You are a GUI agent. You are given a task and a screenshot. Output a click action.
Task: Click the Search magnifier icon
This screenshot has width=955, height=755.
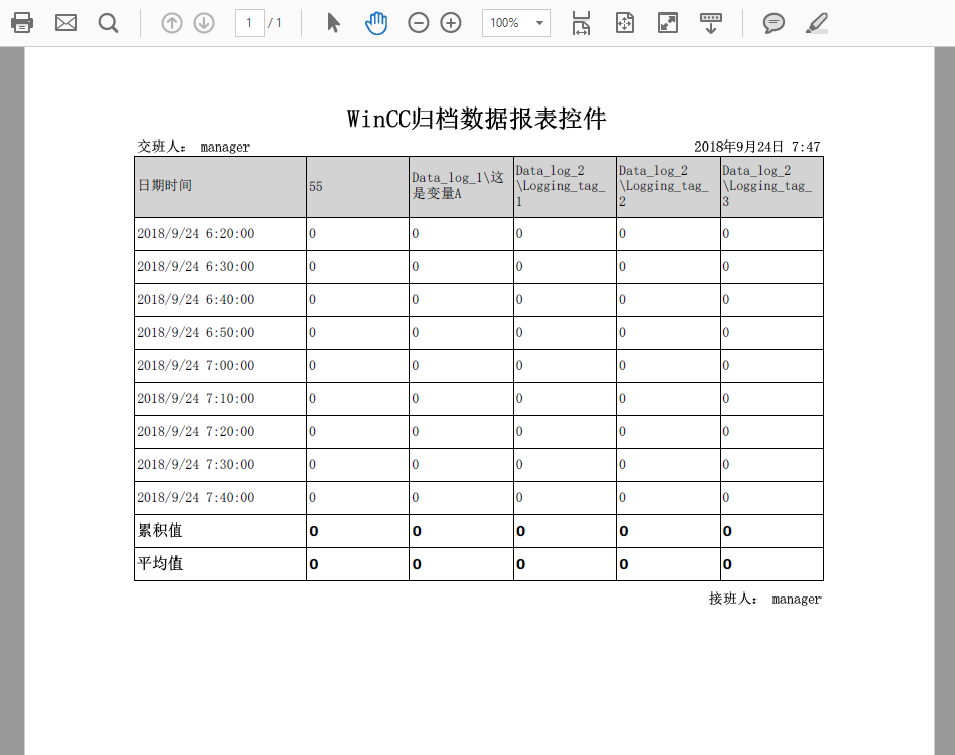(106, 22)
